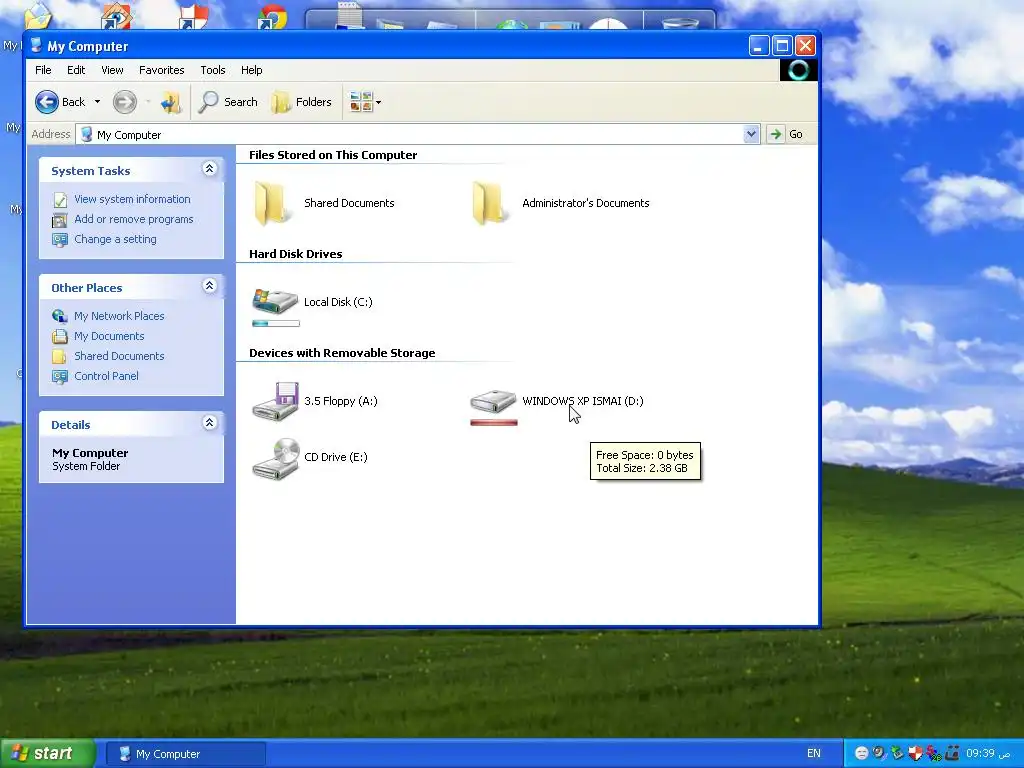Open the Search toolbar button
1024x768 pixels.
pos(229,102)
